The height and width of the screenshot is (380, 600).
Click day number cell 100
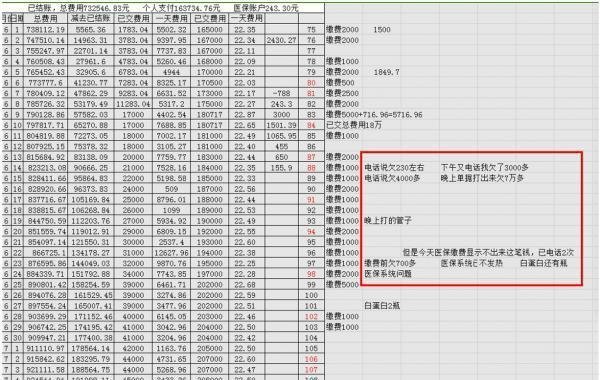(x=311, y=295)
